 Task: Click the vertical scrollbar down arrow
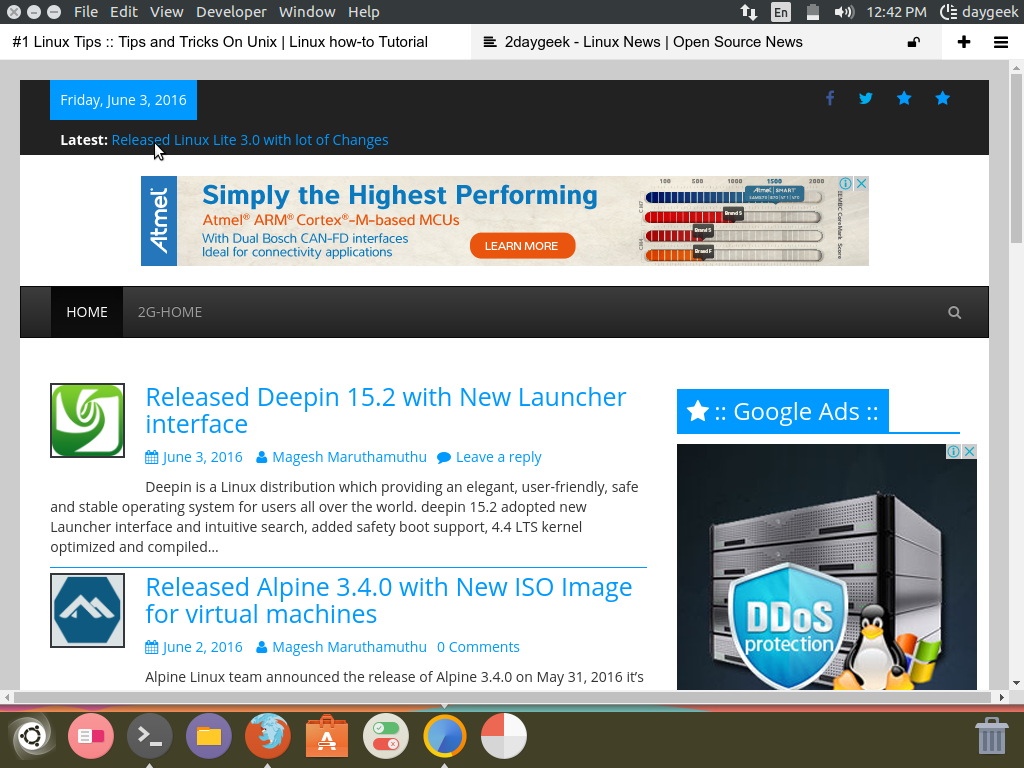[x=1016, y=684]
